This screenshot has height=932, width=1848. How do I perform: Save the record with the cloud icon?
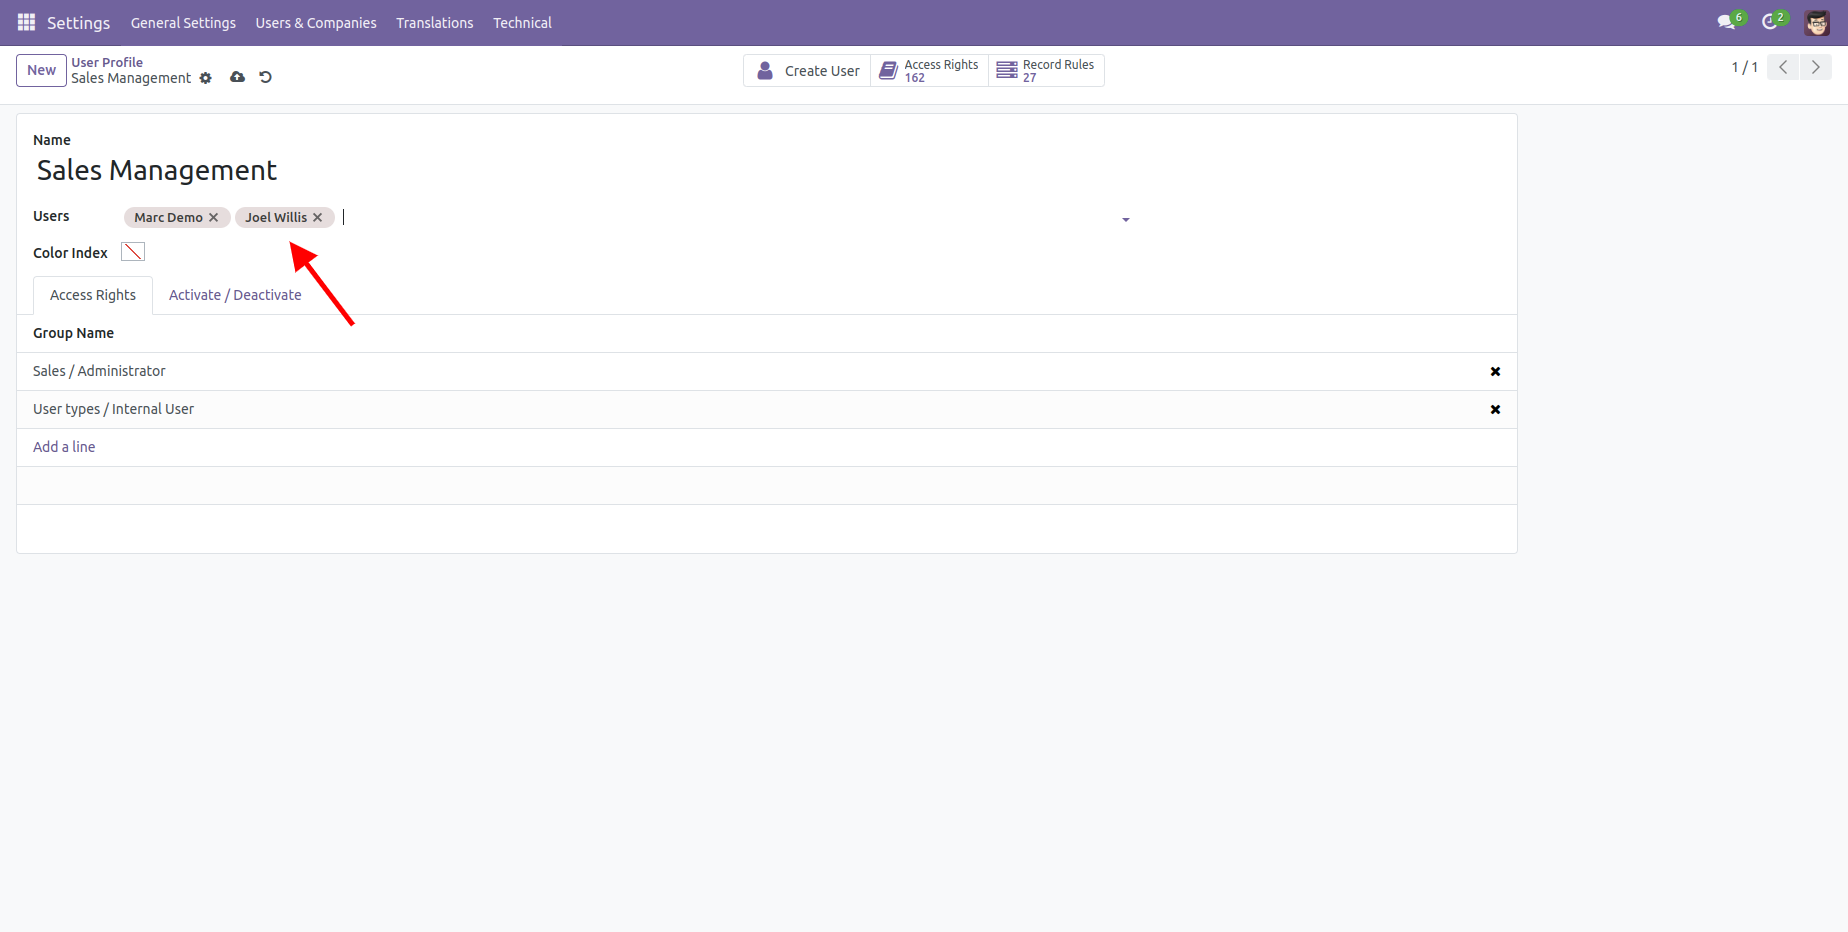(237, 77)
